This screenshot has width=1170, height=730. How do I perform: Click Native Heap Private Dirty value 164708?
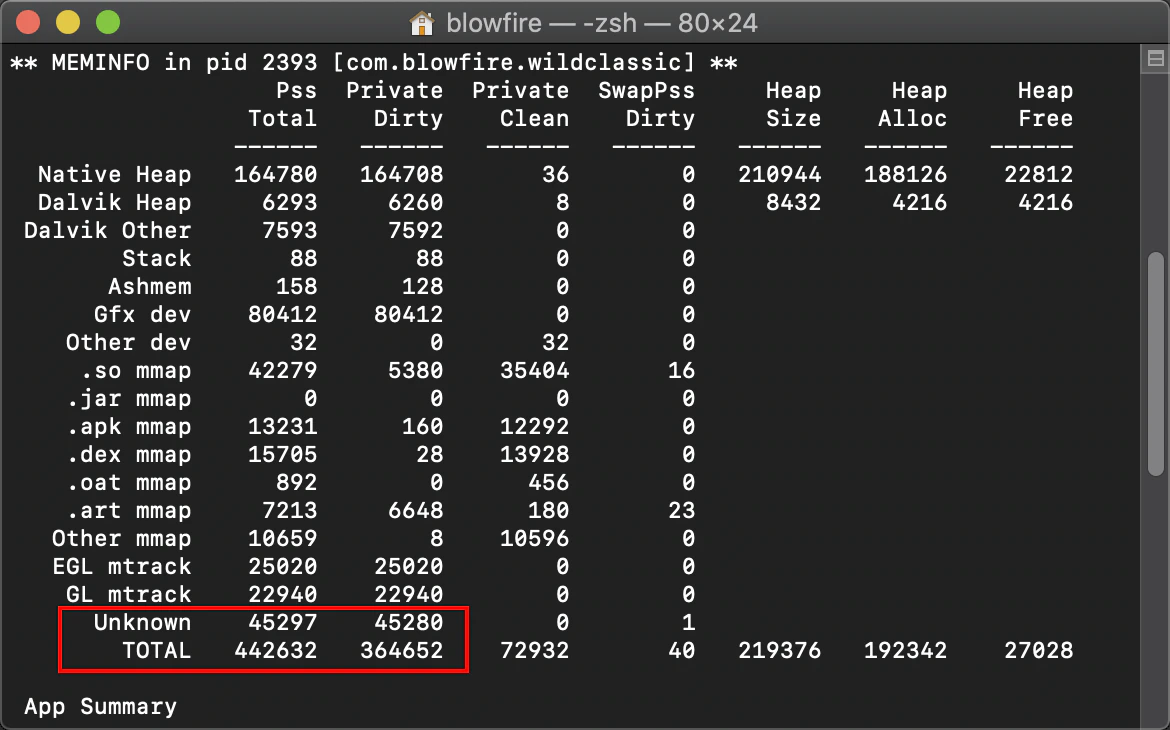(401, 174)
